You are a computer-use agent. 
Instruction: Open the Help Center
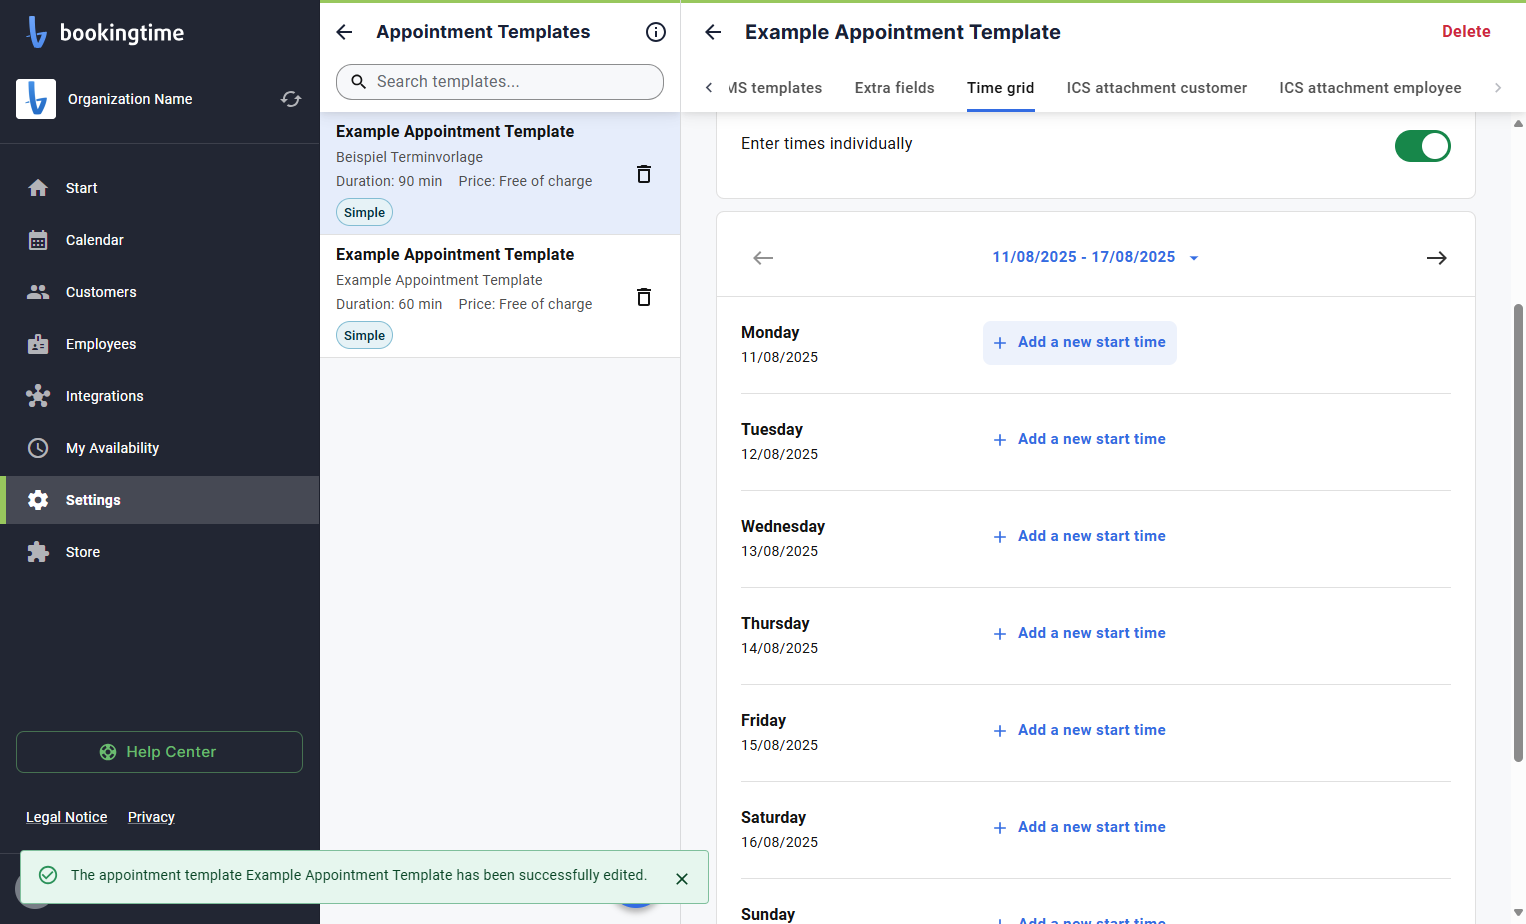pyautogui.click(x=159, y=752)
